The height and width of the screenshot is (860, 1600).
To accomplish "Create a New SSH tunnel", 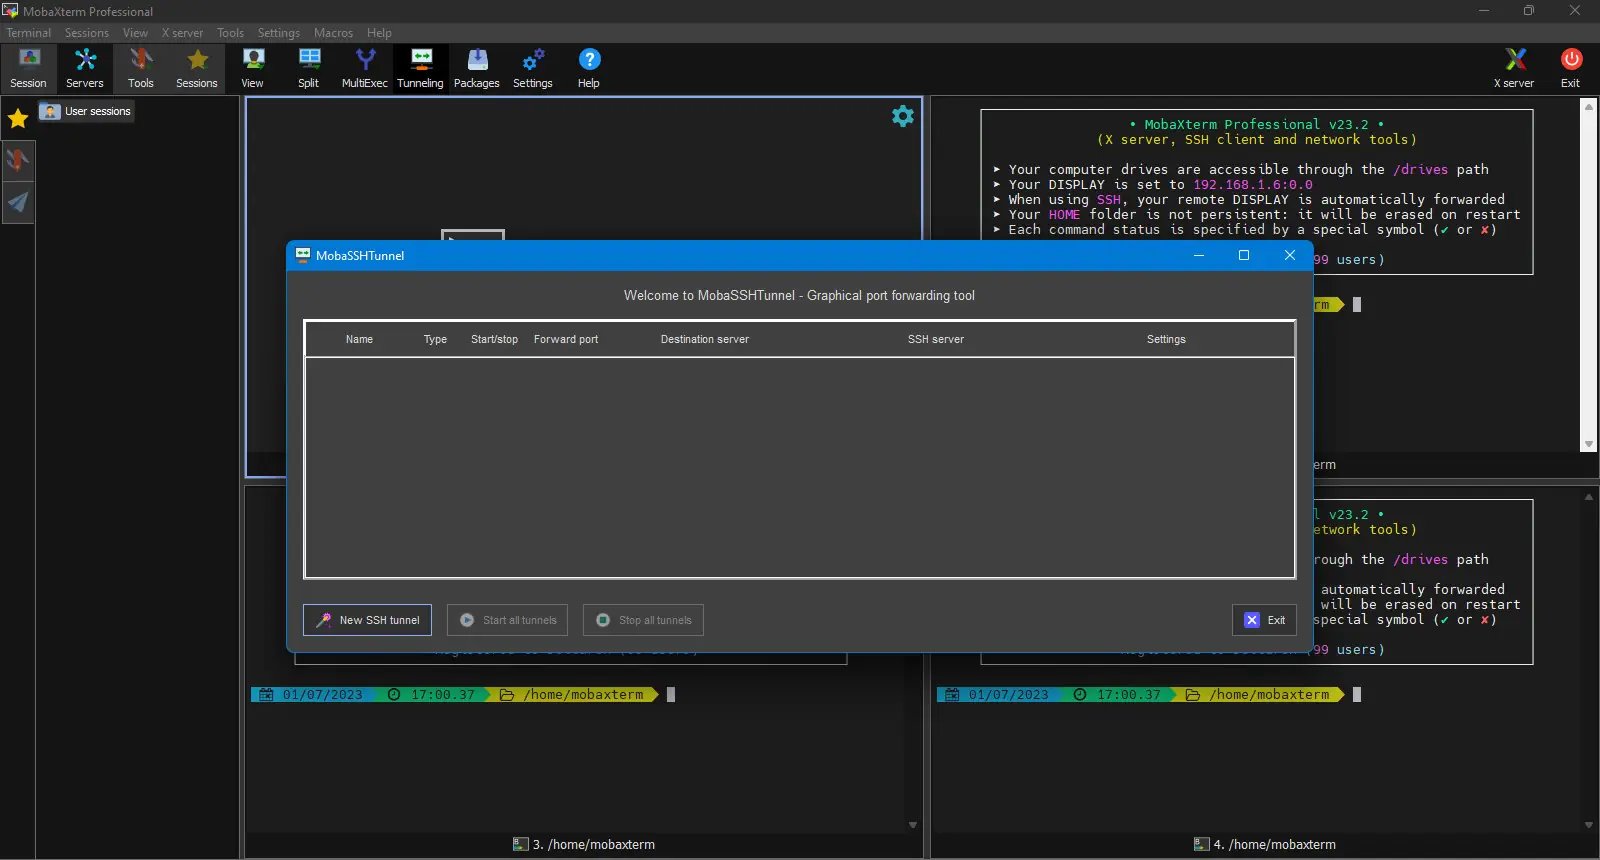I will tap(368, 620).
